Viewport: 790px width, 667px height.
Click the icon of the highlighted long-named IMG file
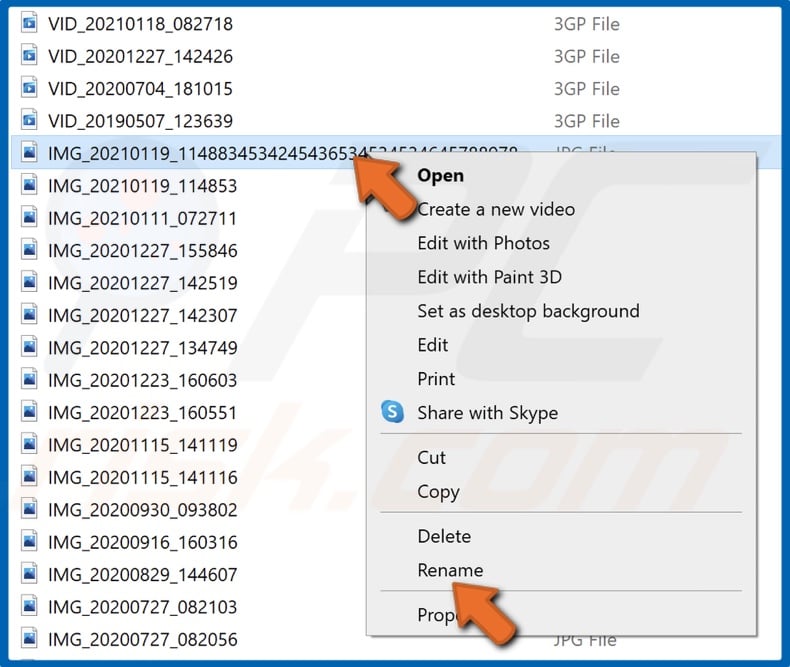point(29,153)
